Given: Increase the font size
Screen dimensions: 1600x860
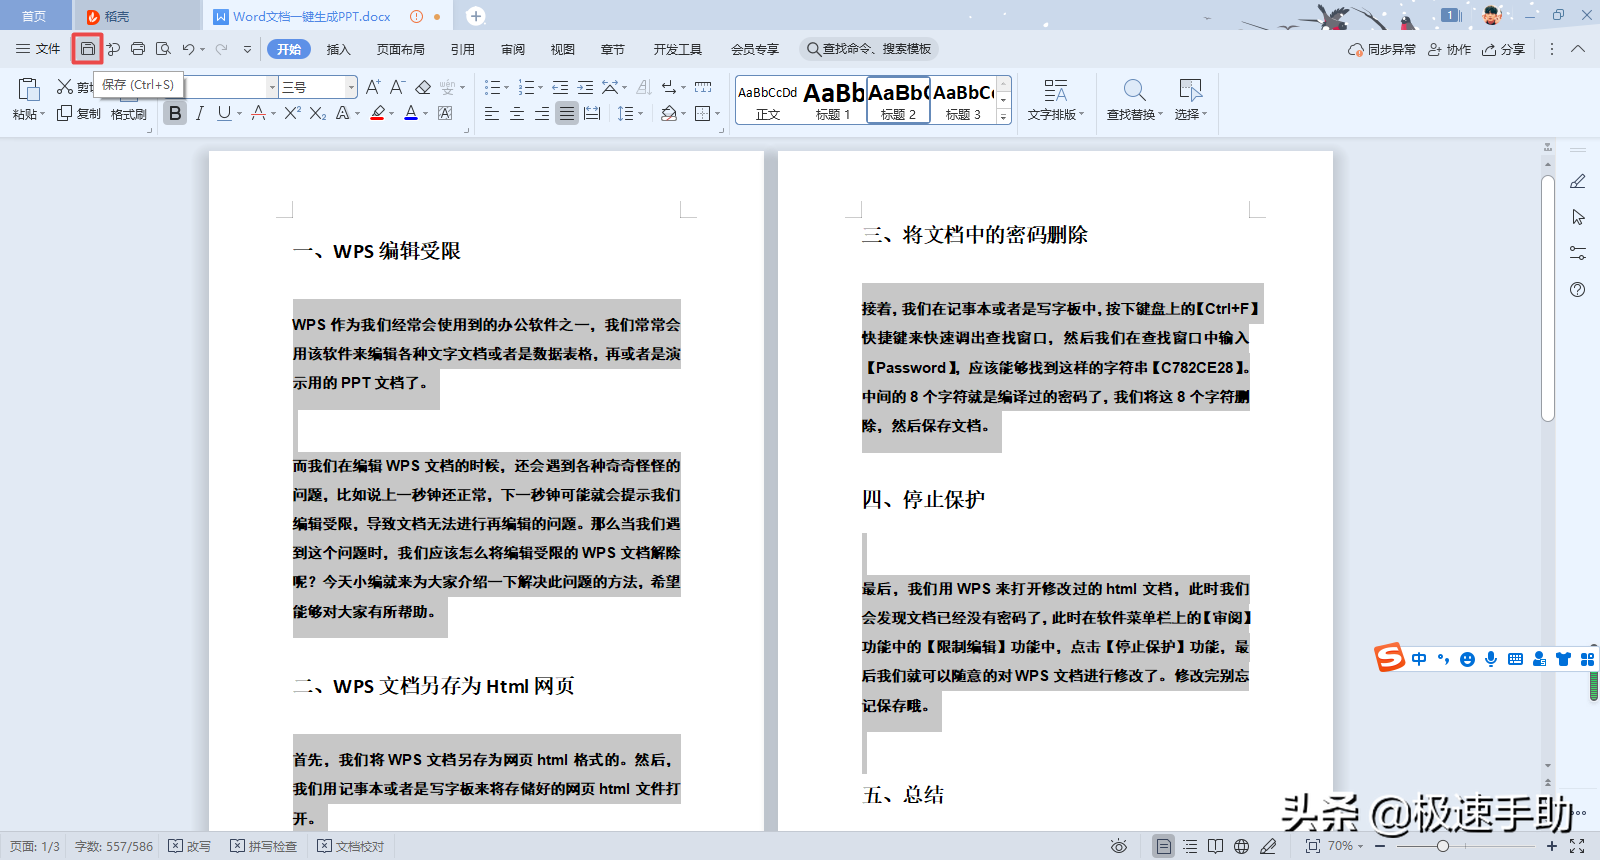Looking at the screenshot, I should click(x=373, y=87).
